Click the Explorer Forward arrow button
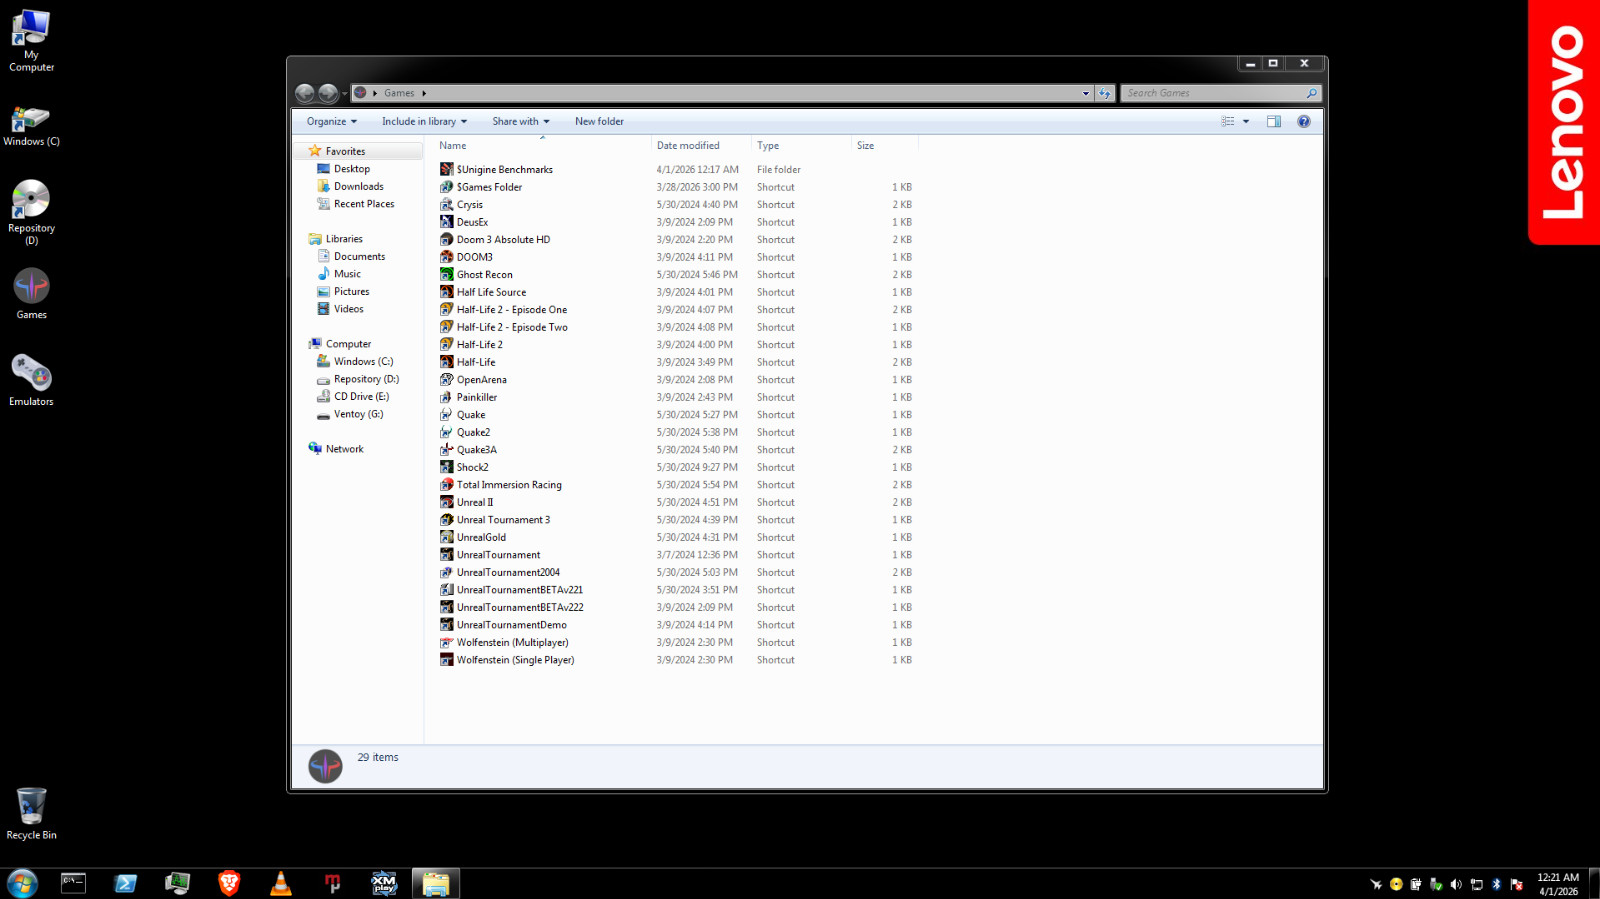 point(328,93)
